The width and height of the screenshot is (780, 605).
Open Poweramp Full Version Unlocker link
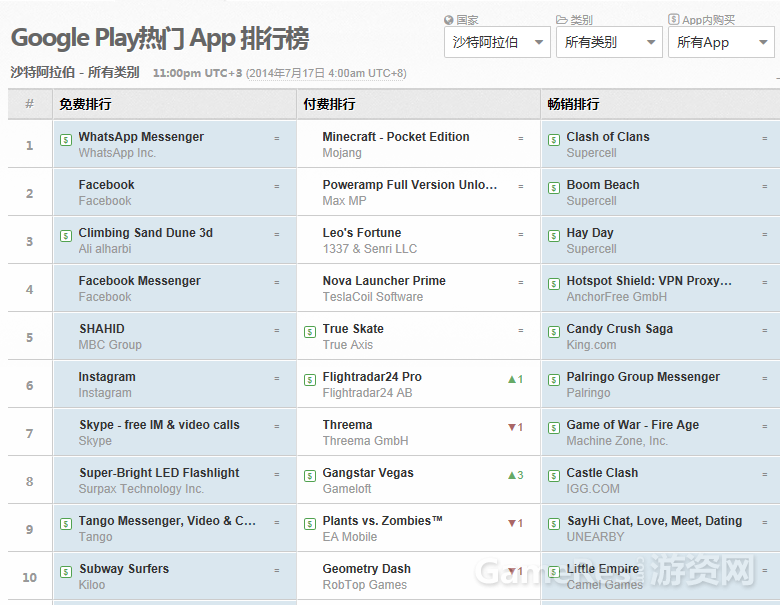click(410, 185)
